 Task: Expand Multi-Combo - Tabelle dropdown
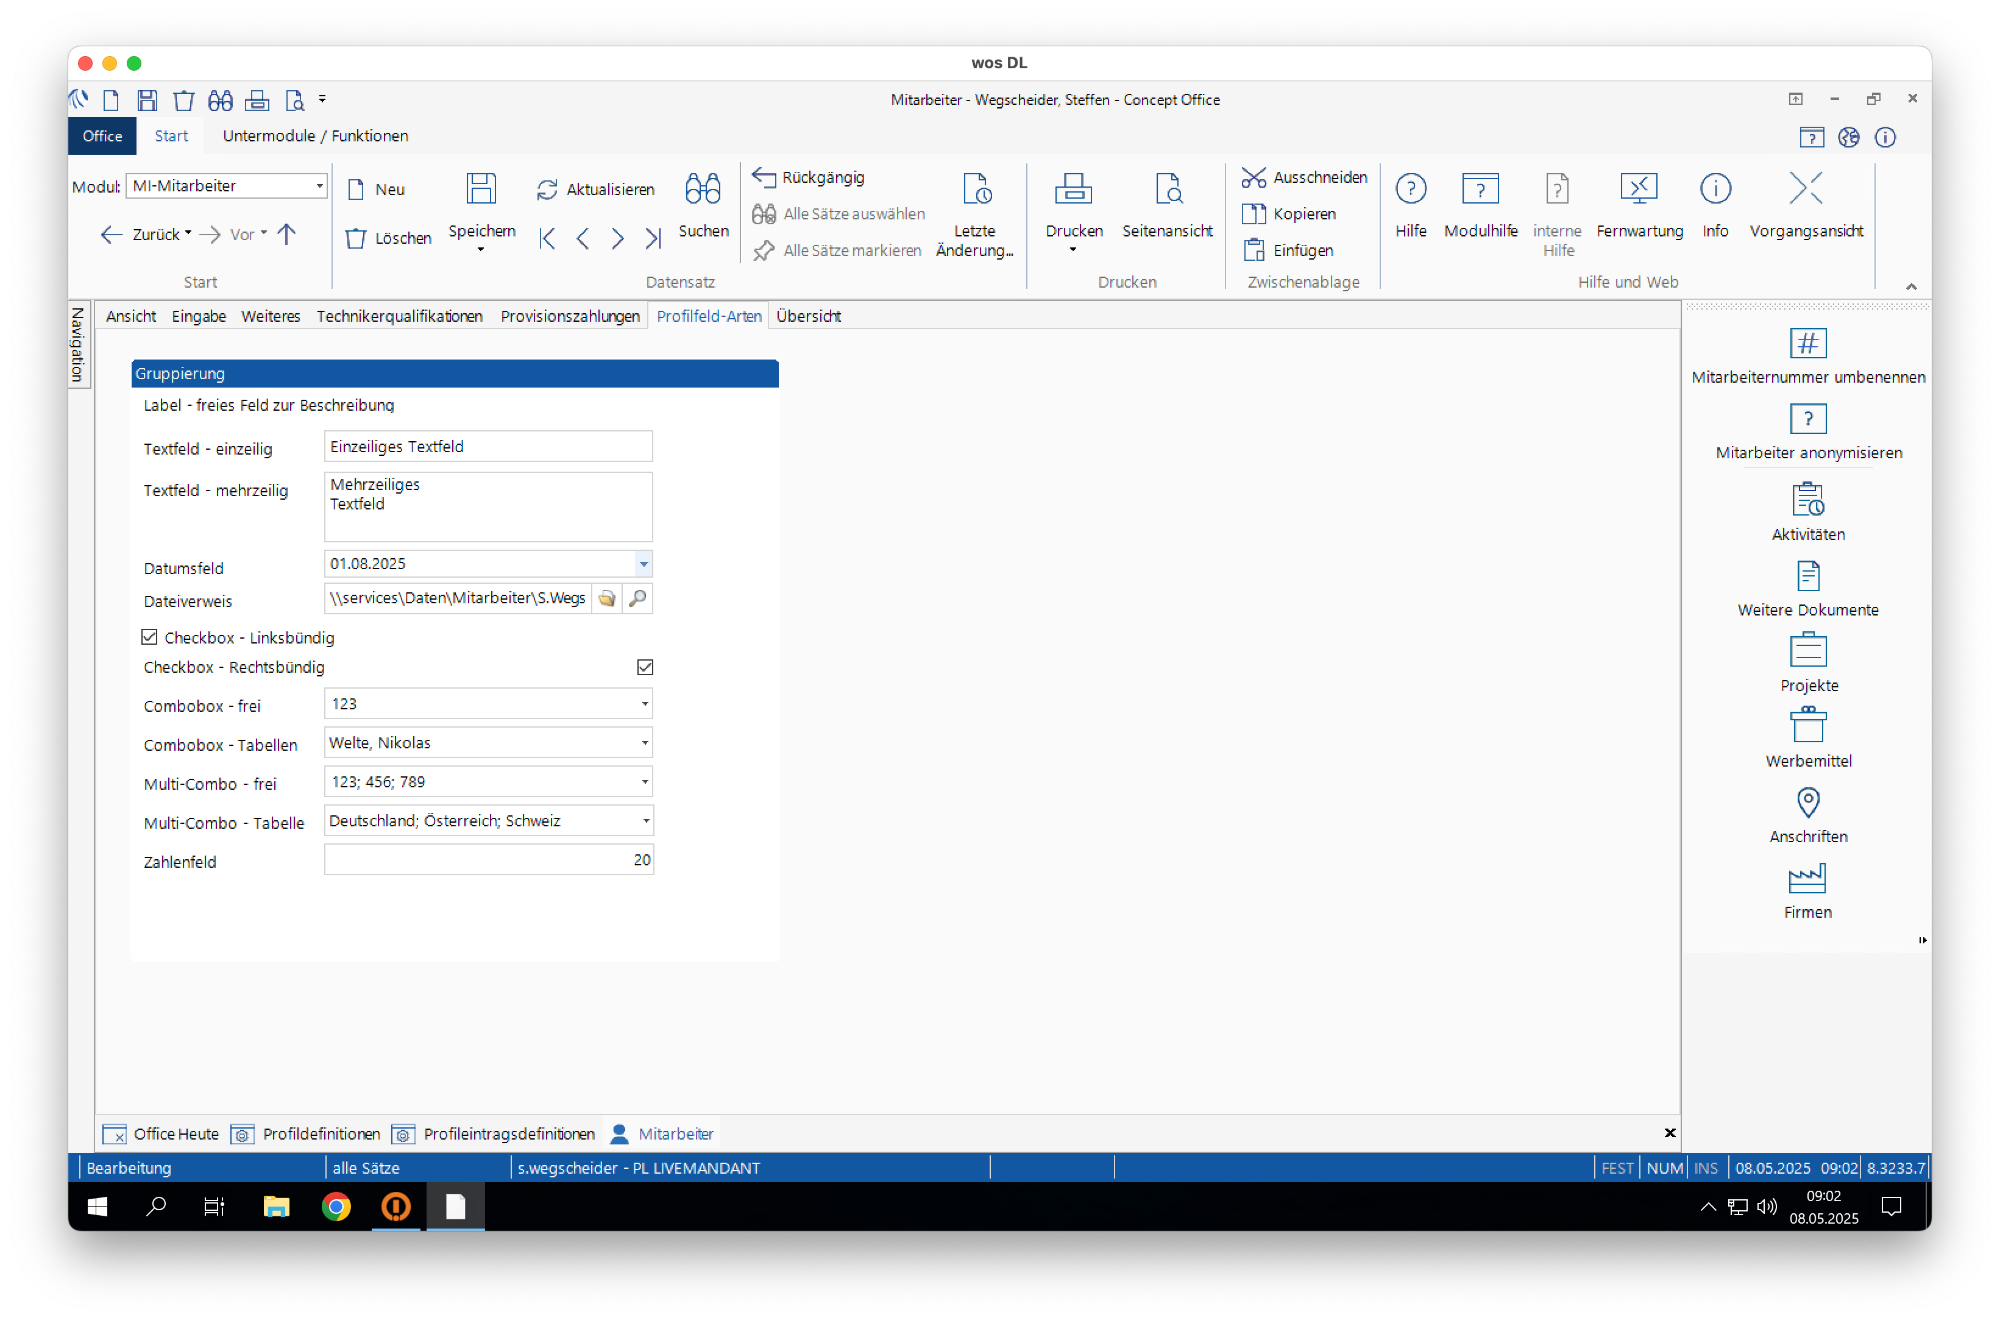pyautogui.click(x=645, y=821)
